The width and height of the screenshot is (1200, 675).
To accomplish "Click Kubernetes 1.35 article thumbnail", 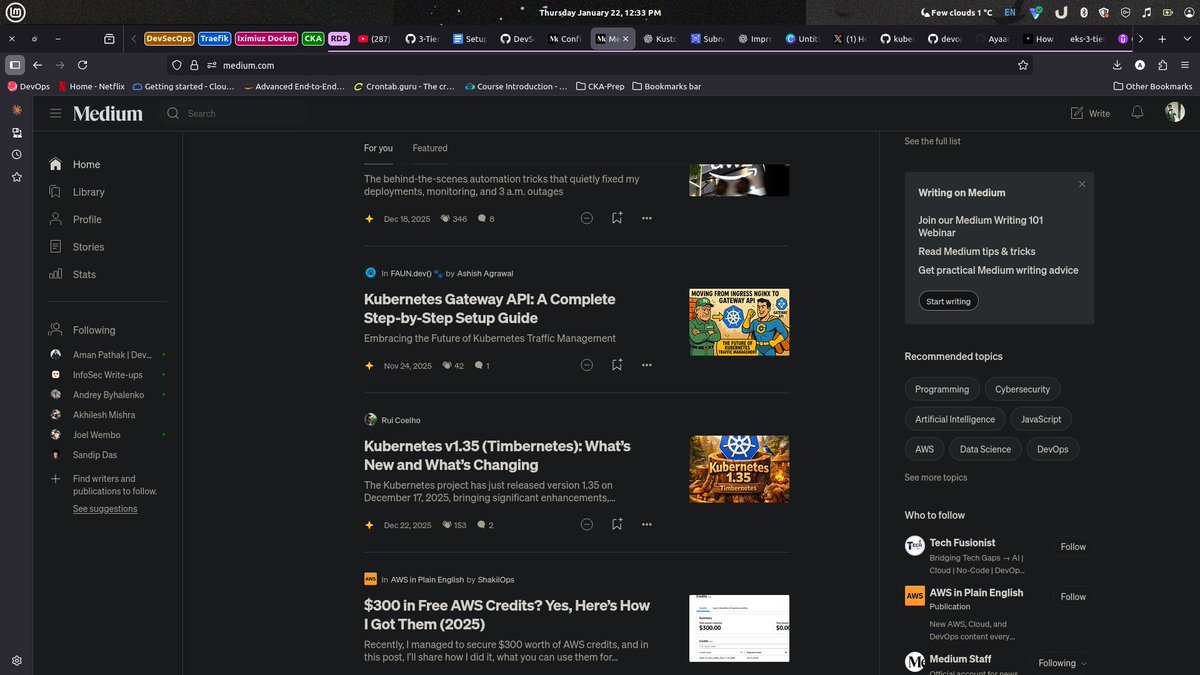I will pos(739,468).
